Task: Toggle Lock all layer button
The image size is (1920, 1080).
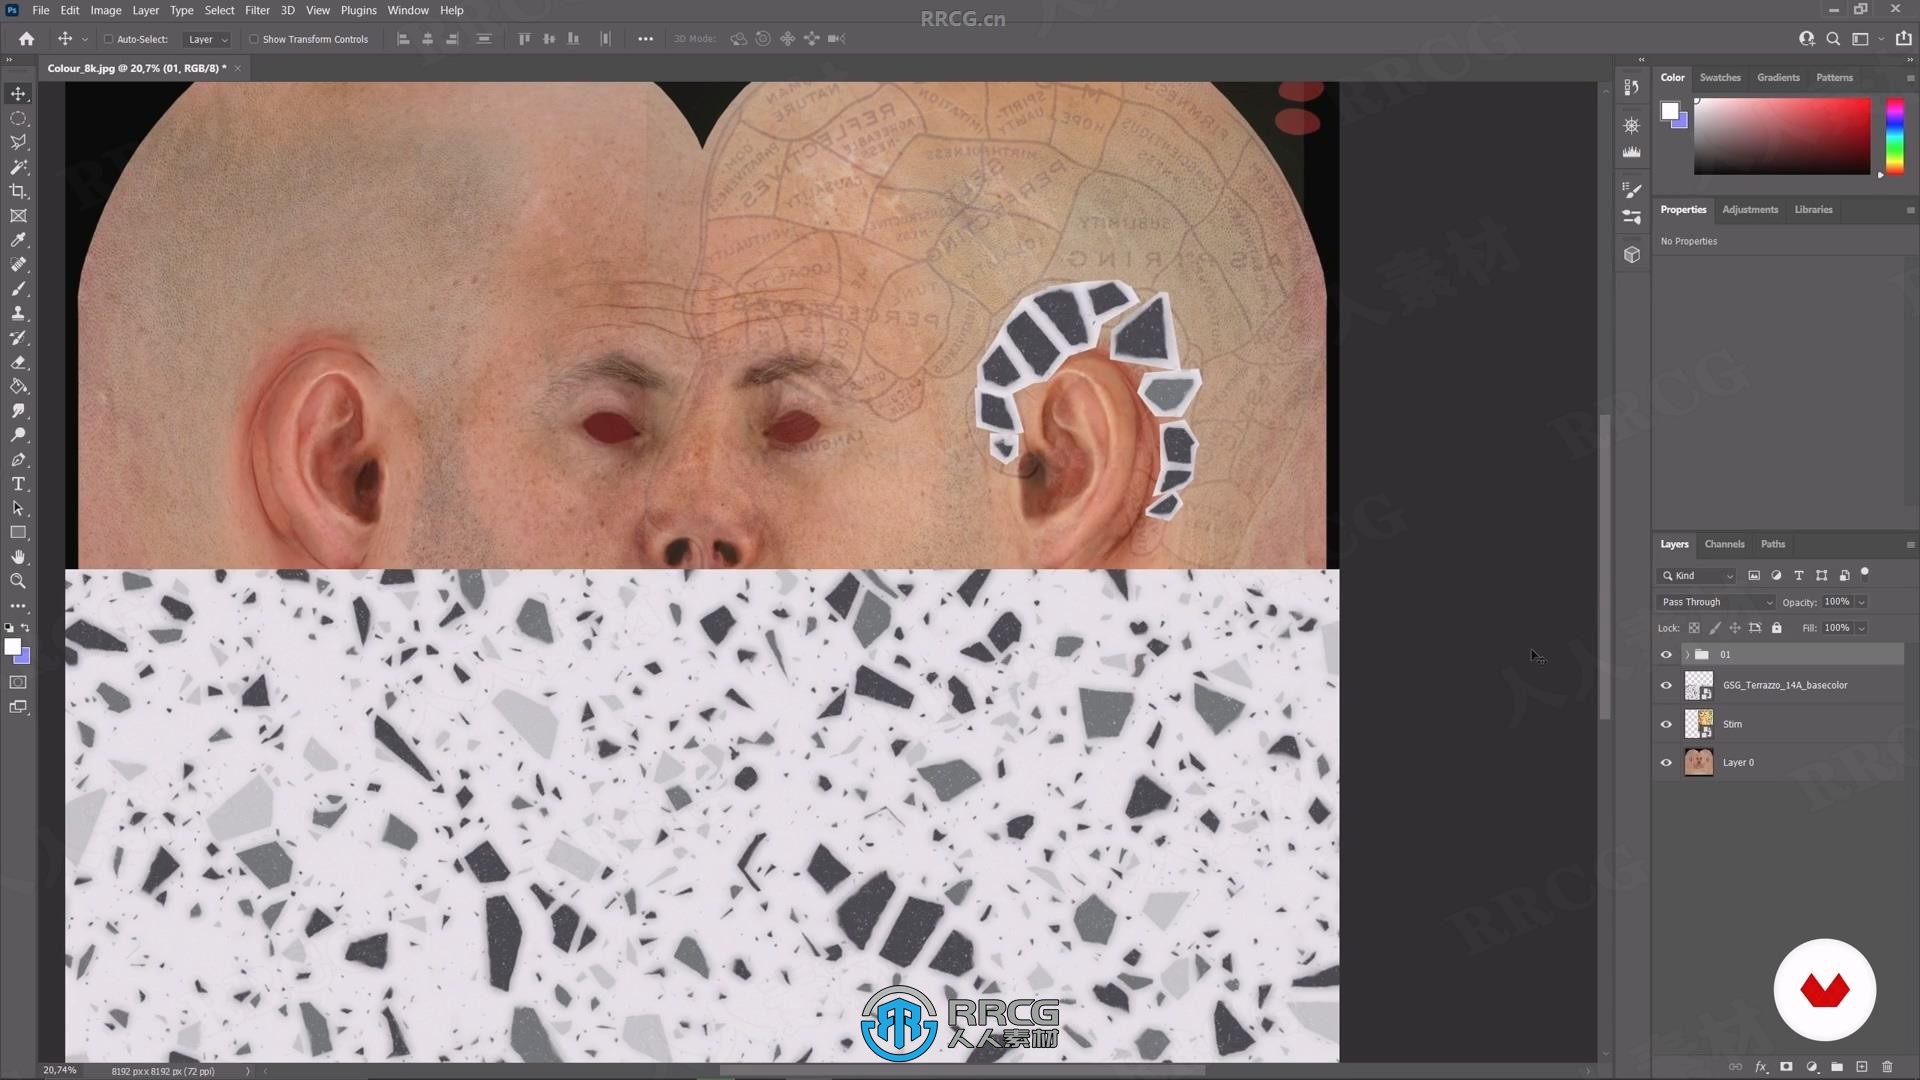Action: 1777,628
